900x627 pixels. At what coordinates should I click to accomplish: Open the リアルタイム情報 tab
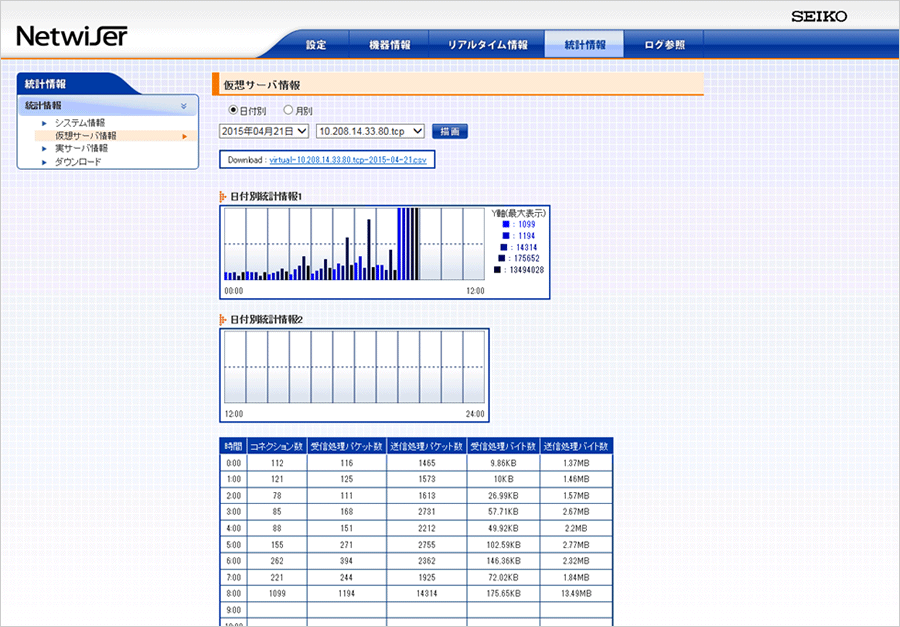pos(487,45)
